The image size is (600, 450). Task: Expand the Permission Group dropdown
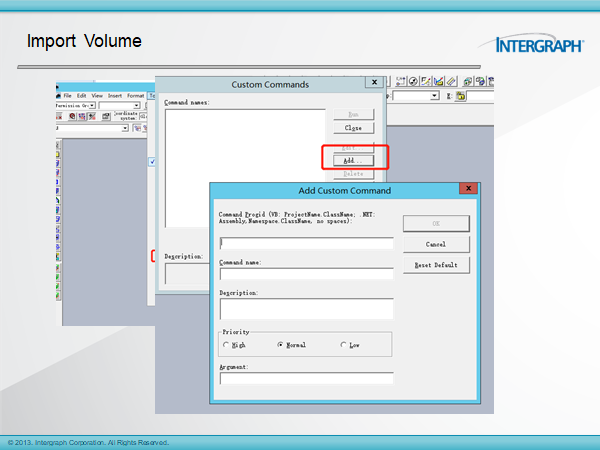92,105
